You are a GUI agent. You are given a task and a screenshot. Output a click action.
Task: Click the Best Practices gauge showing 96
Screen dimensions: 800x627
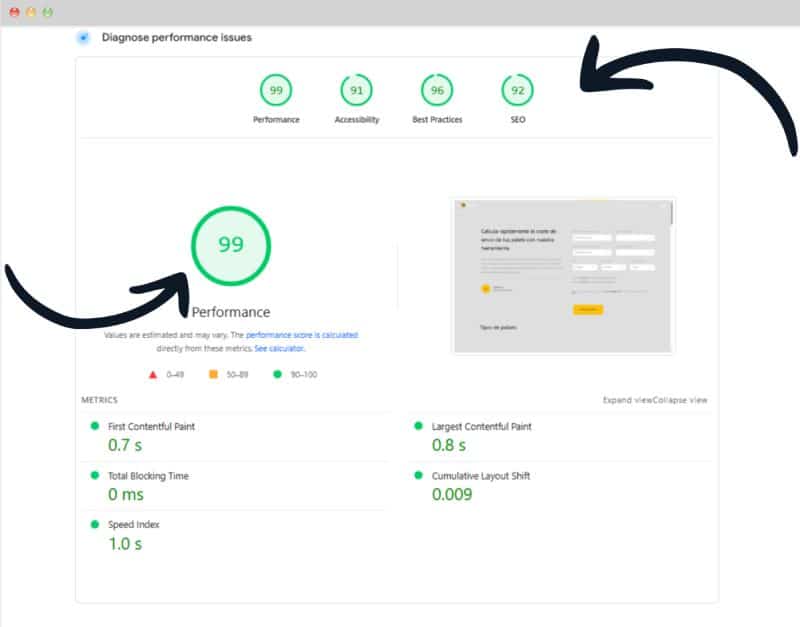tap(437, 91)
